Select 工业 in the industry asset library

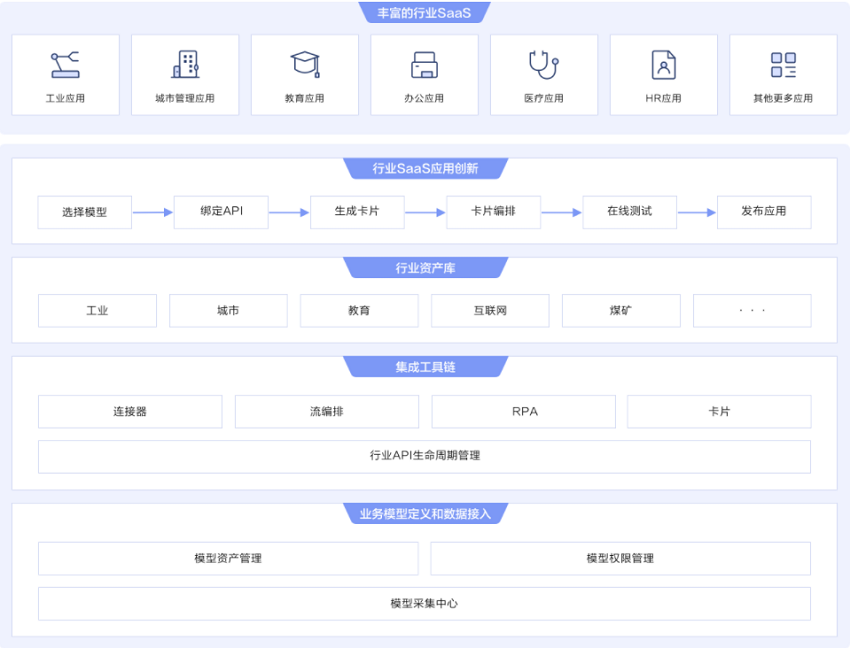click(98, 311)
